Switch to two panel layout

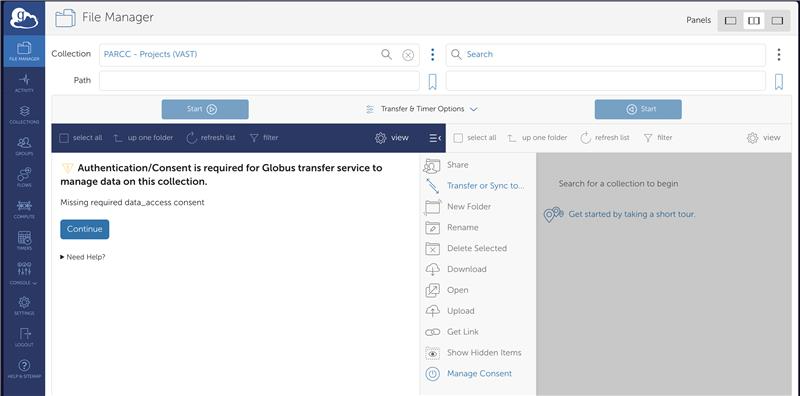point(754,21)
